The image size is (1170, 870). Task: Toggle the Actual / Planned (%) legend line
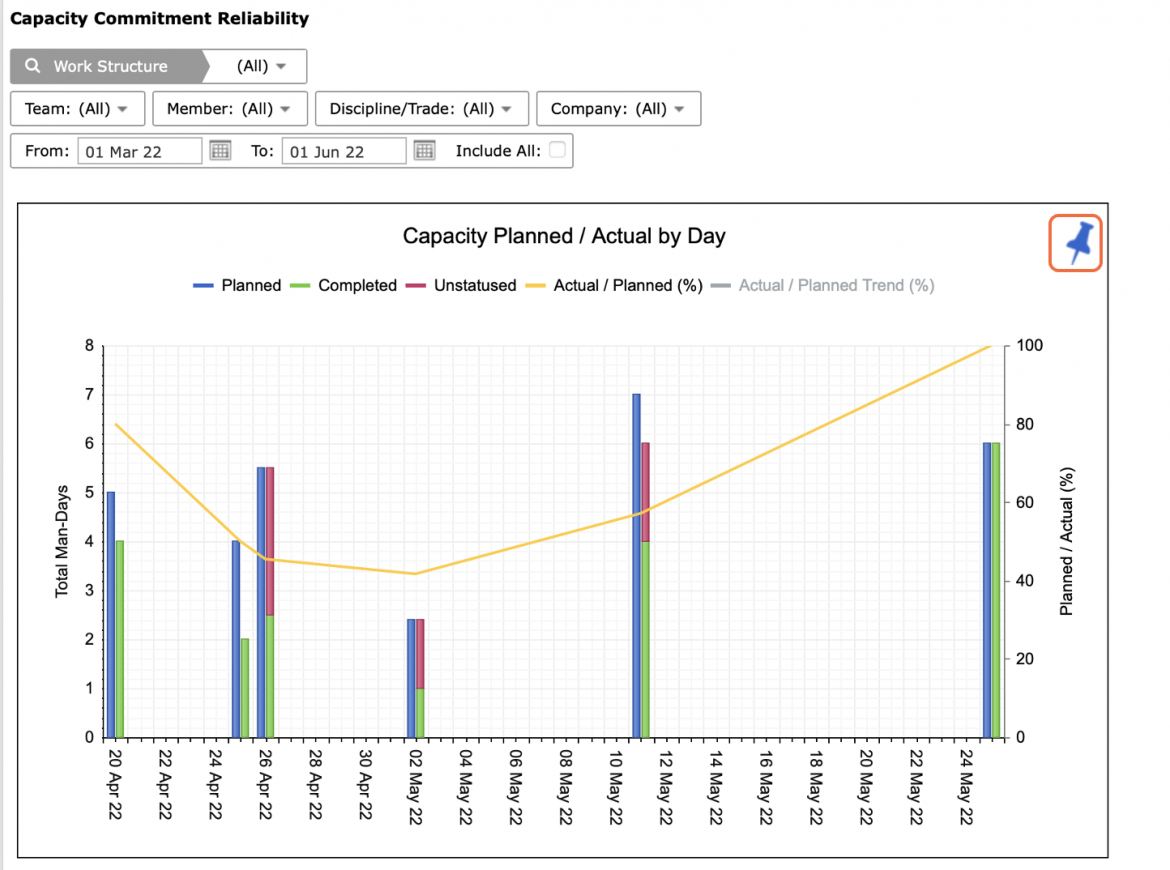[613, 286]
